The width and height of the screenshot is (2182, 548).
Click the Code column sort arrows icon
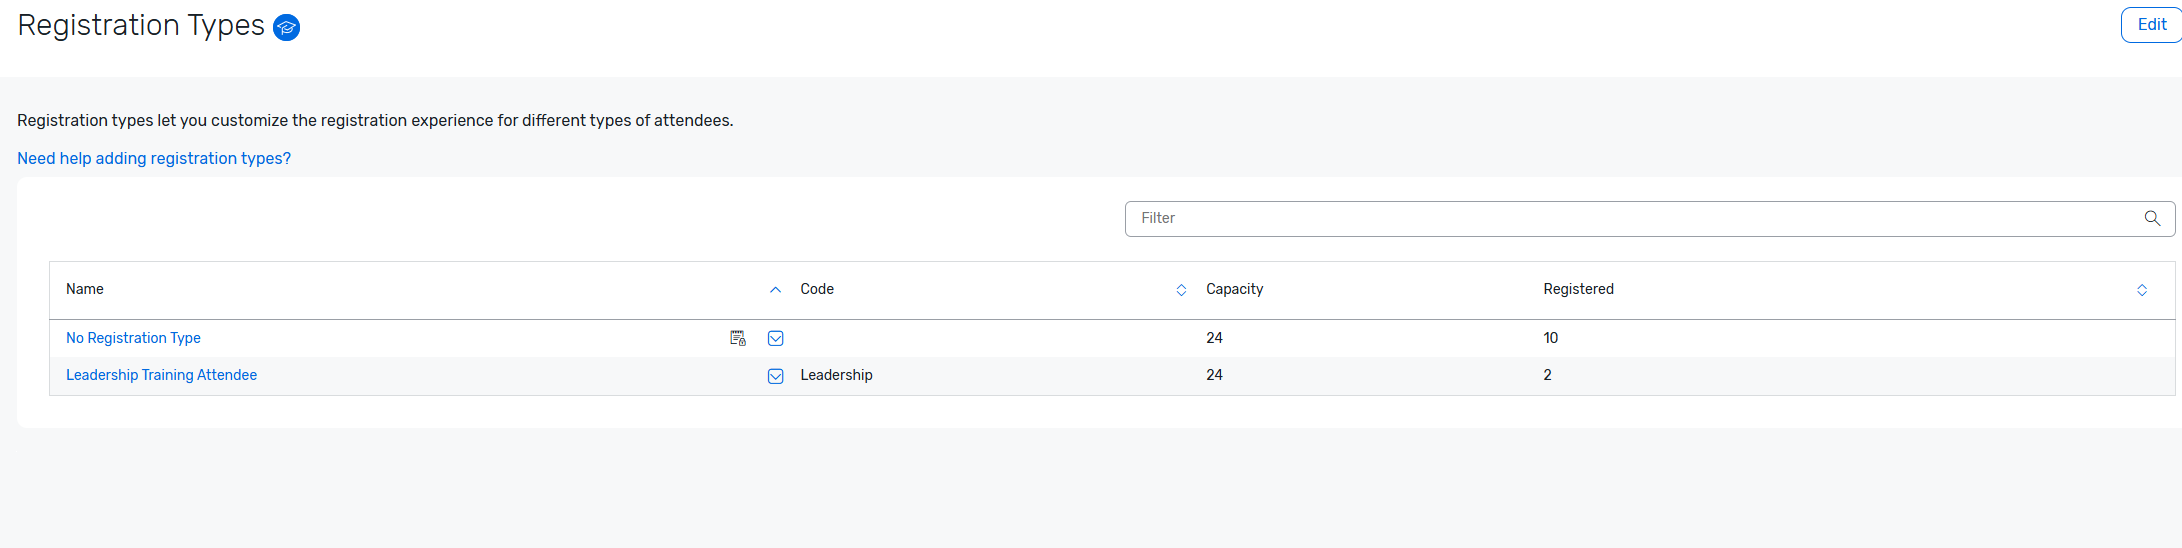click(x=1181, y=290)
